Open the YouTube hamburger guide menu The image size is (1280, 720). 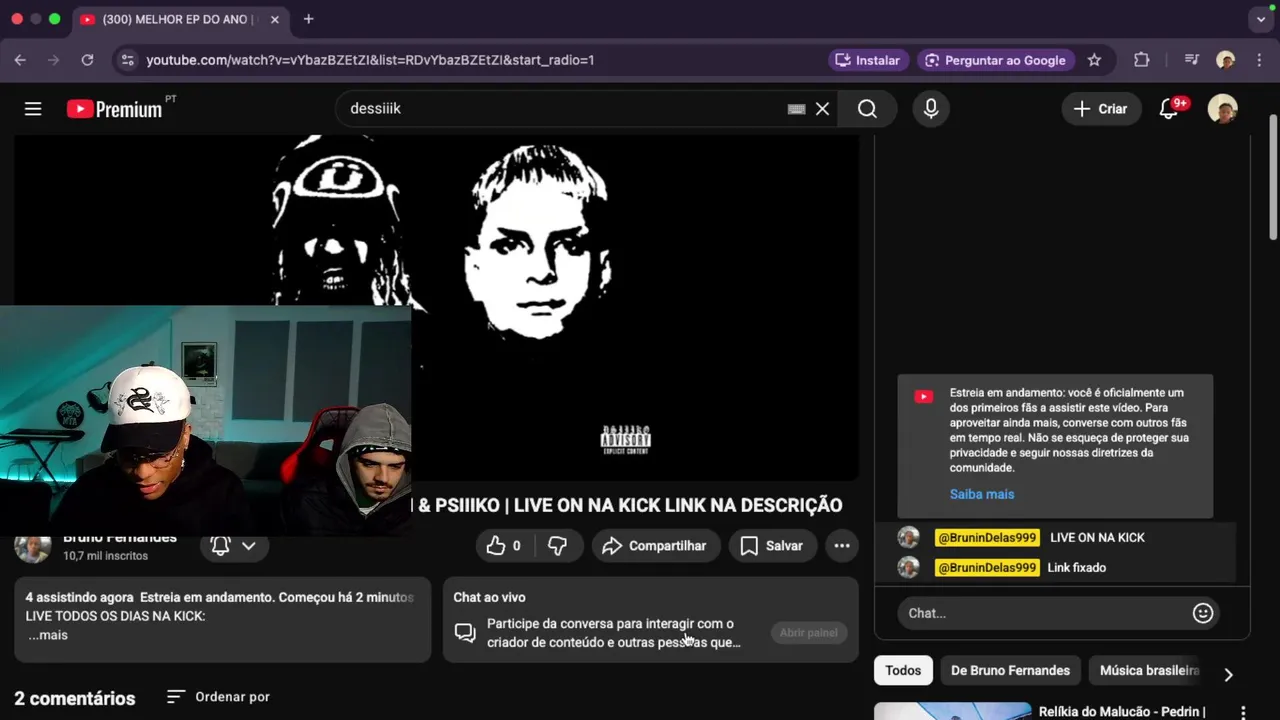click(33, 109)
